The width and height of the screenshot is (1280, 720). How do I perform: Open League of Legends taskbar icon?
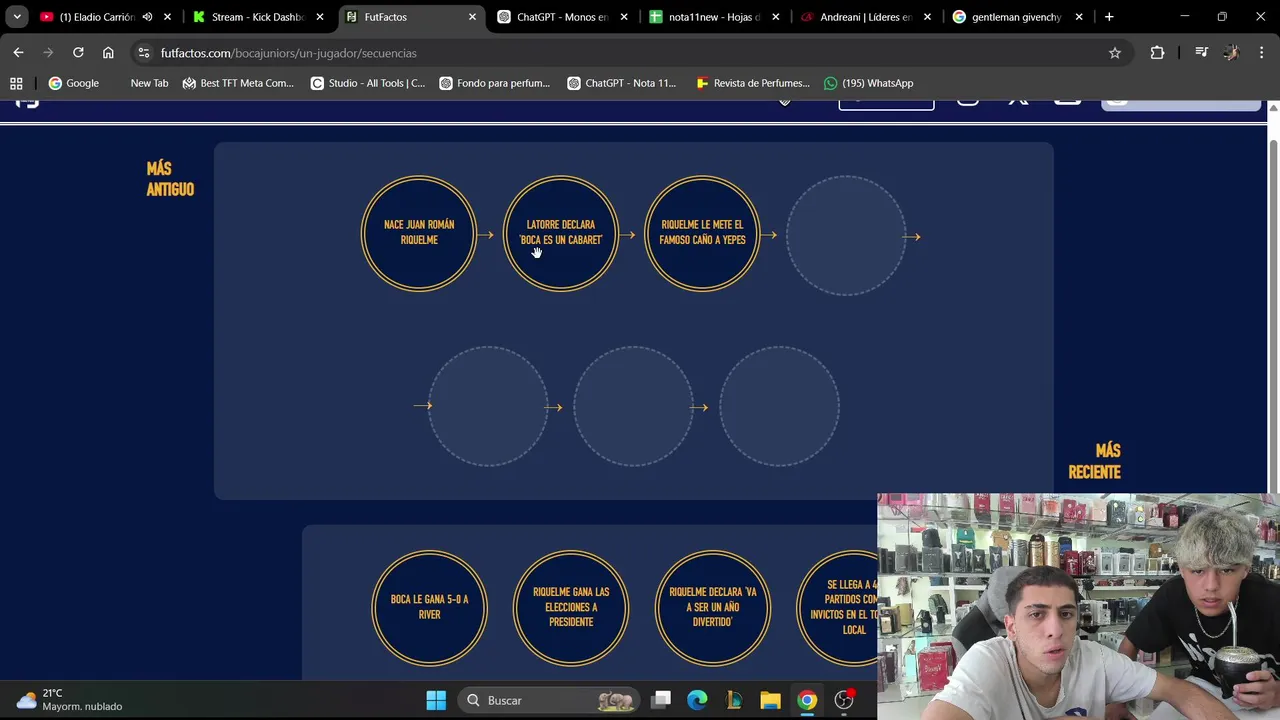point(734,700)
